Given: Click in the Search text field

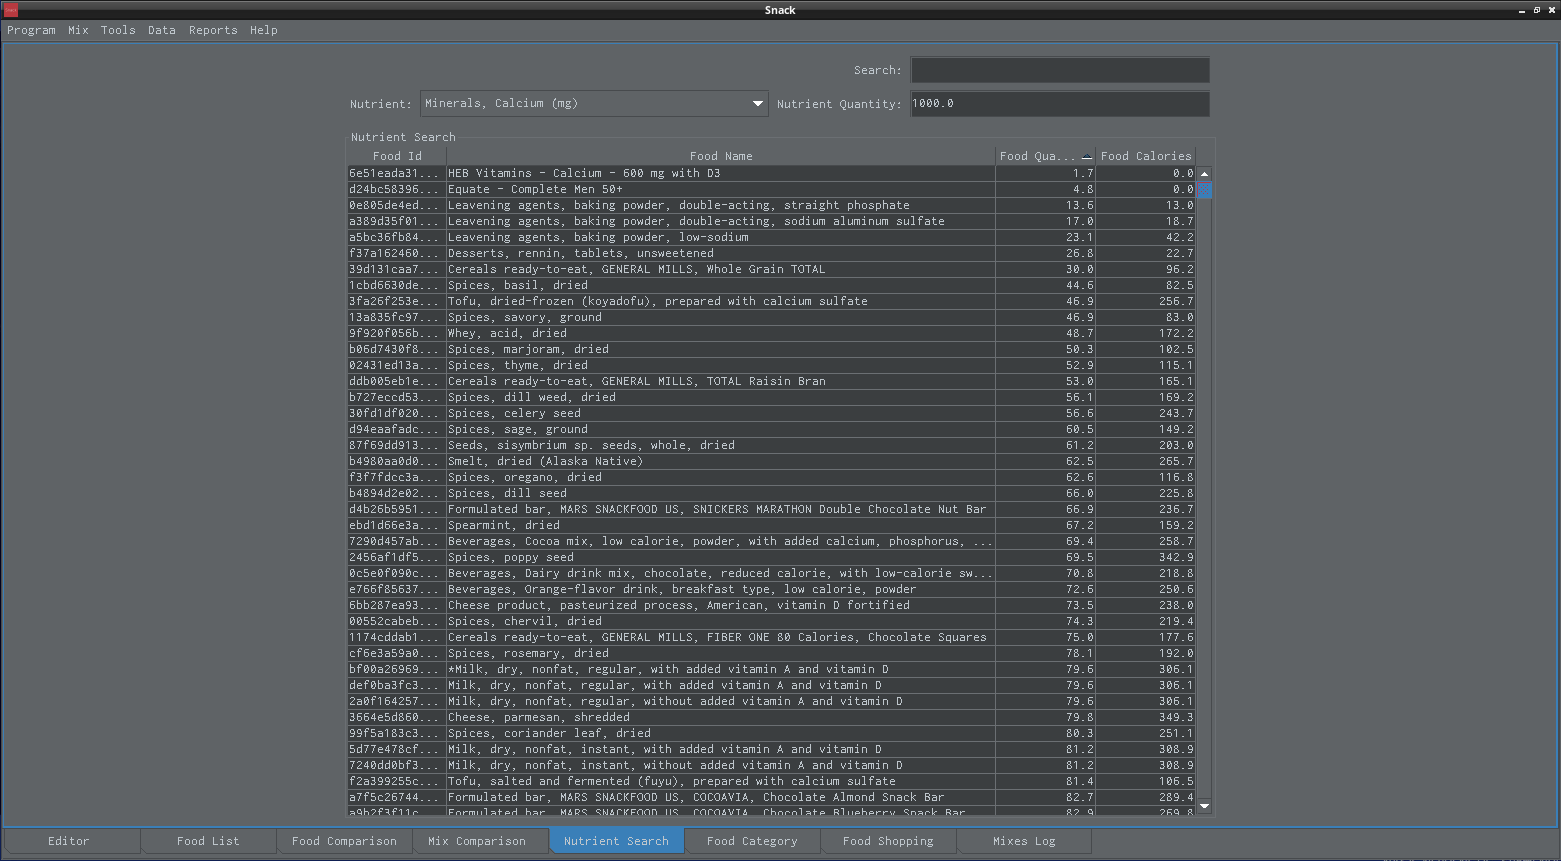Looking at the screenshot, I should 1059,70.
